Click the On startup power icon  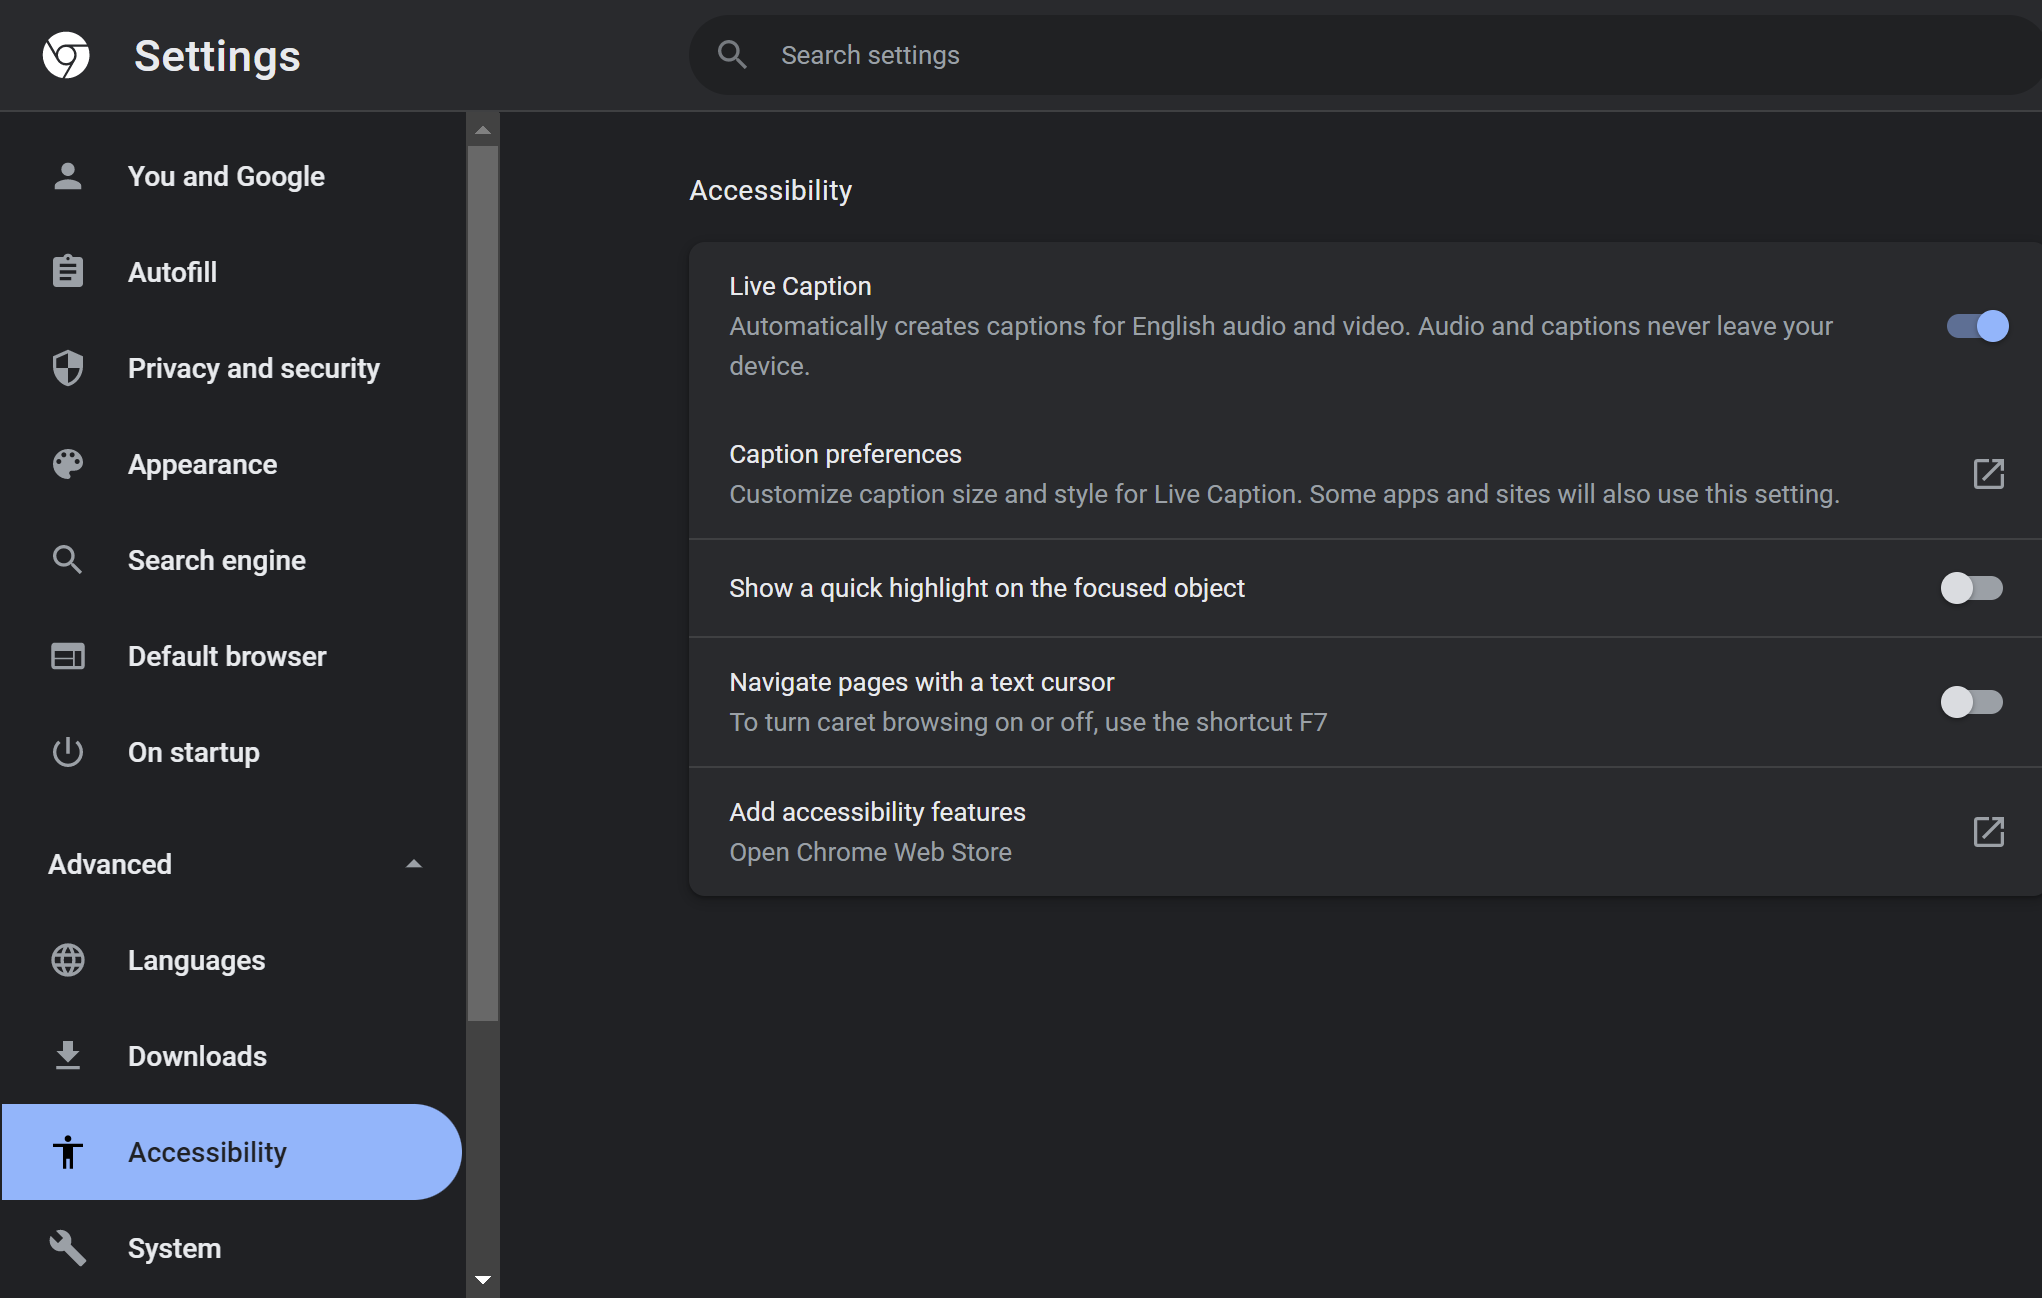pyautogui.click(x=68, y=752)
